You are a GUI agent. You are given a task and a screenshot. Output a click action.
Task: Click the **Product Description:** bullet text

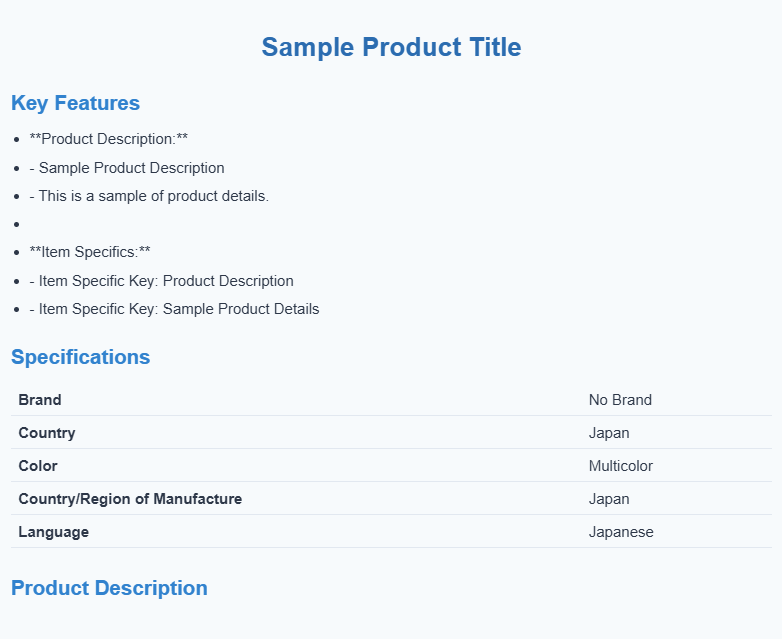pos(109,139)
